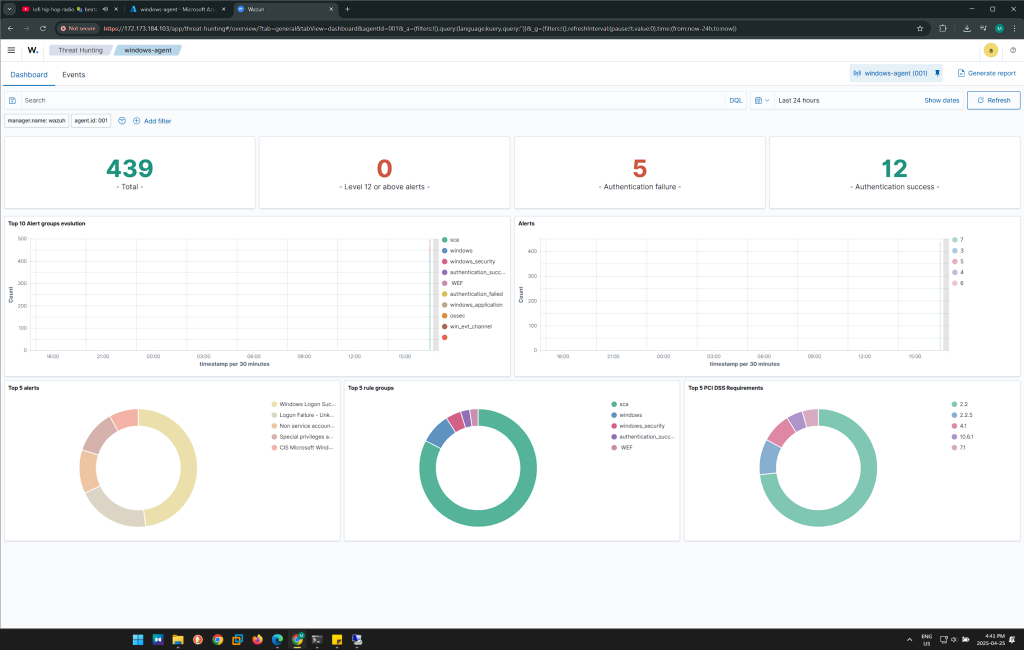
Task: Click the agent.id: 001 filter pill
Action: (91, 121)
